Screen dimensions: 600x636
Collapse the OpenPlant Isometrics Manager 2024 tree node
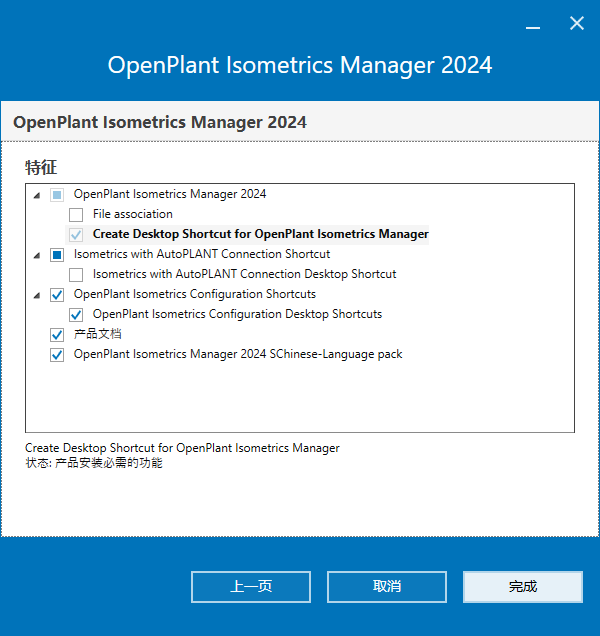tap(37, 196)
